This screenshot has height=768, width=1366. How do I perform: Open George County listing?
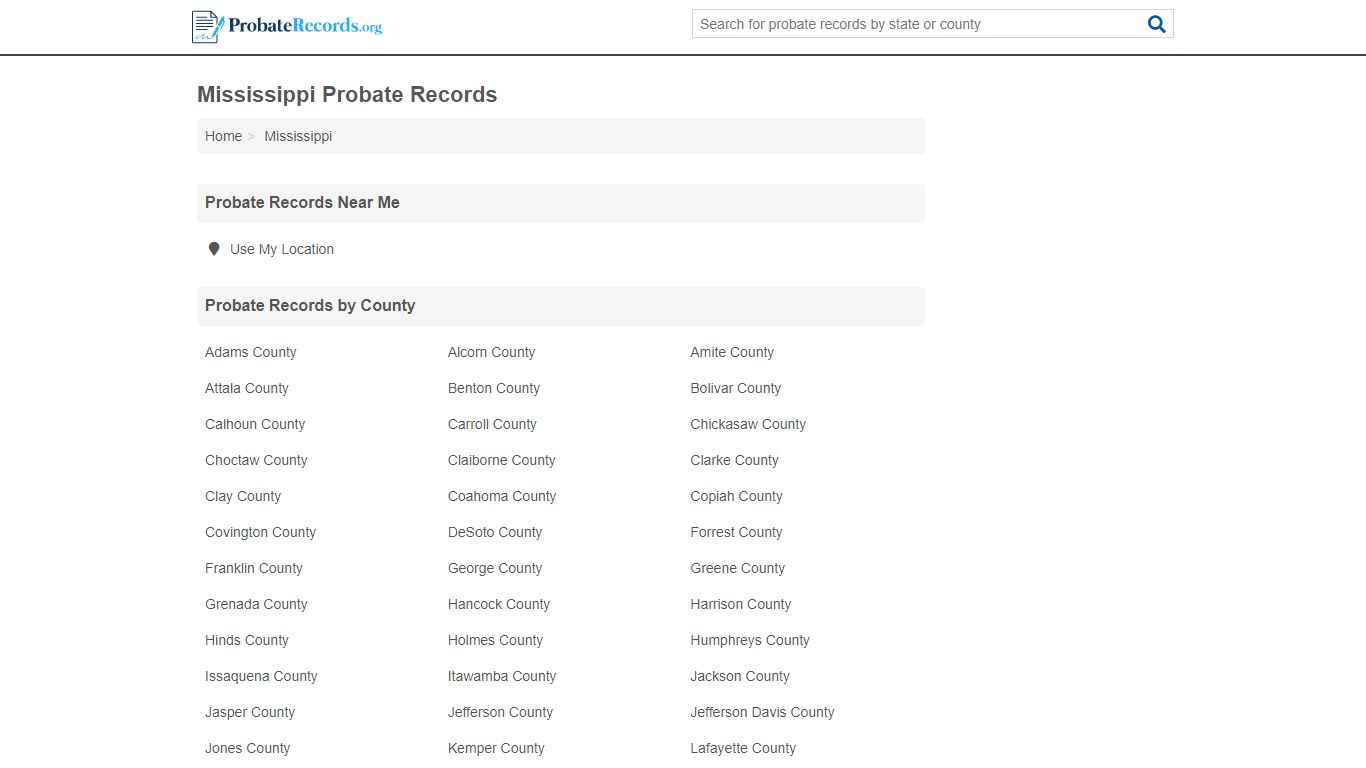tap(495, 568)
